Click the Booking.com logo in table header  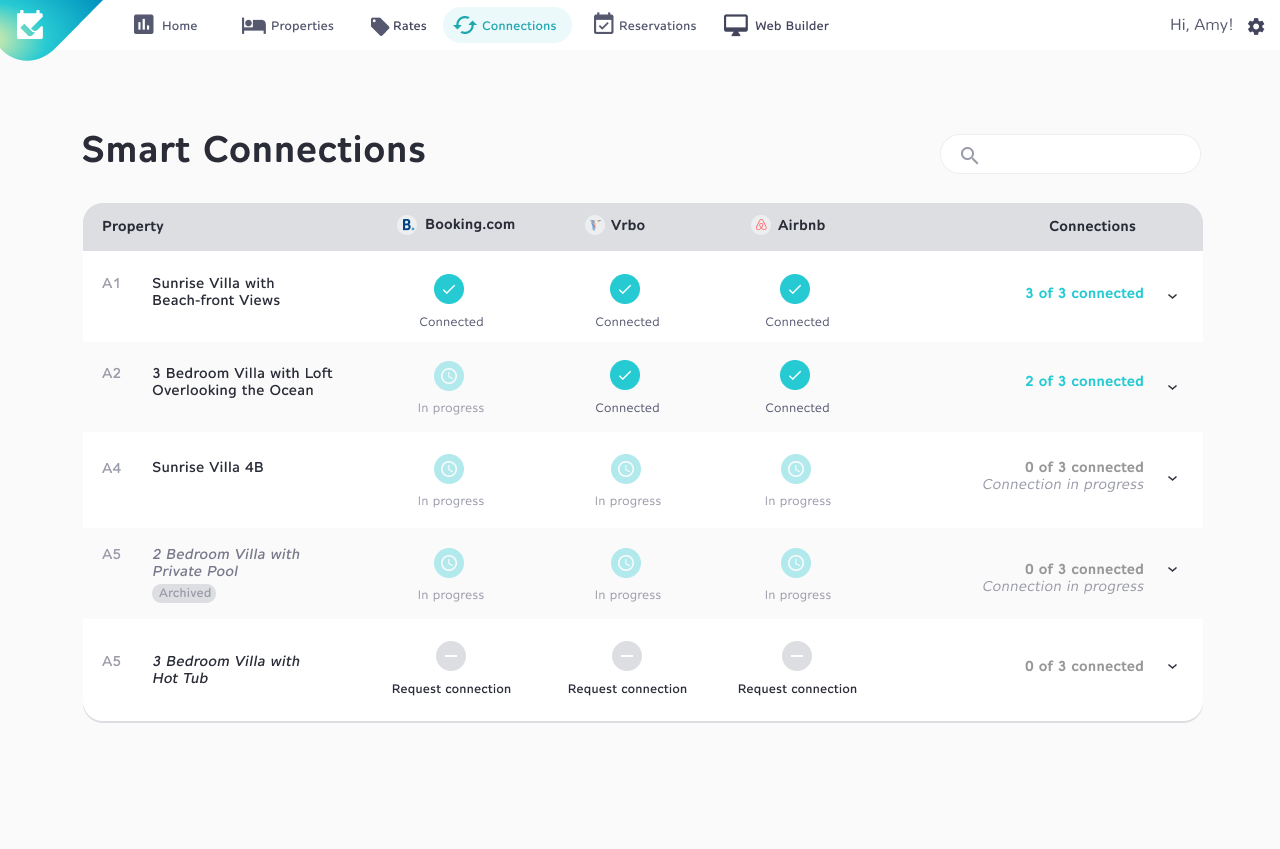407,225
